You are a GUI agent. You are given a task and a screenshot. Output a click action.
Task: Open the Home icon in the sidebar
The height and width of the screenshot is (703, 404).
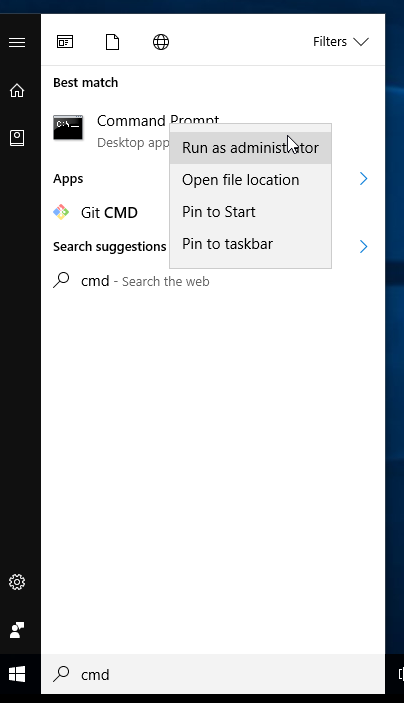17,90
